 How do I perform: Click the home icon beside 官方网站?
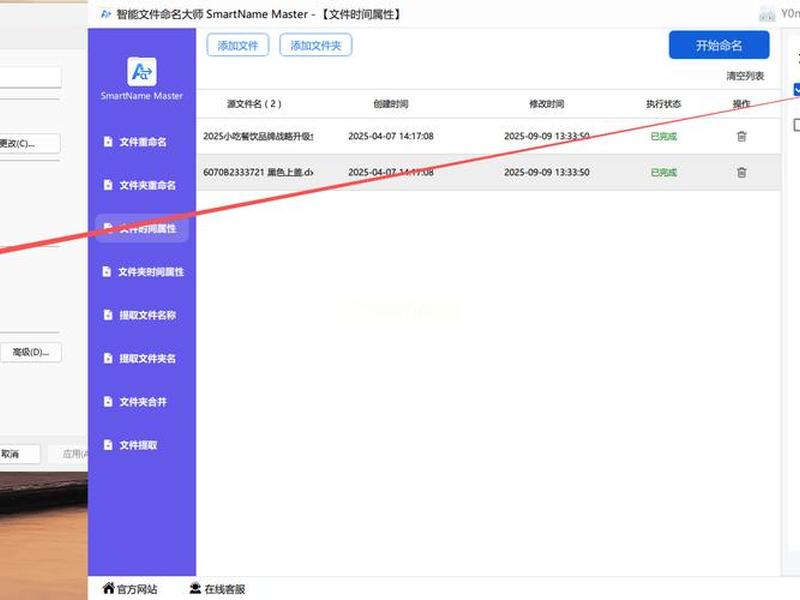tap(109, 588)
